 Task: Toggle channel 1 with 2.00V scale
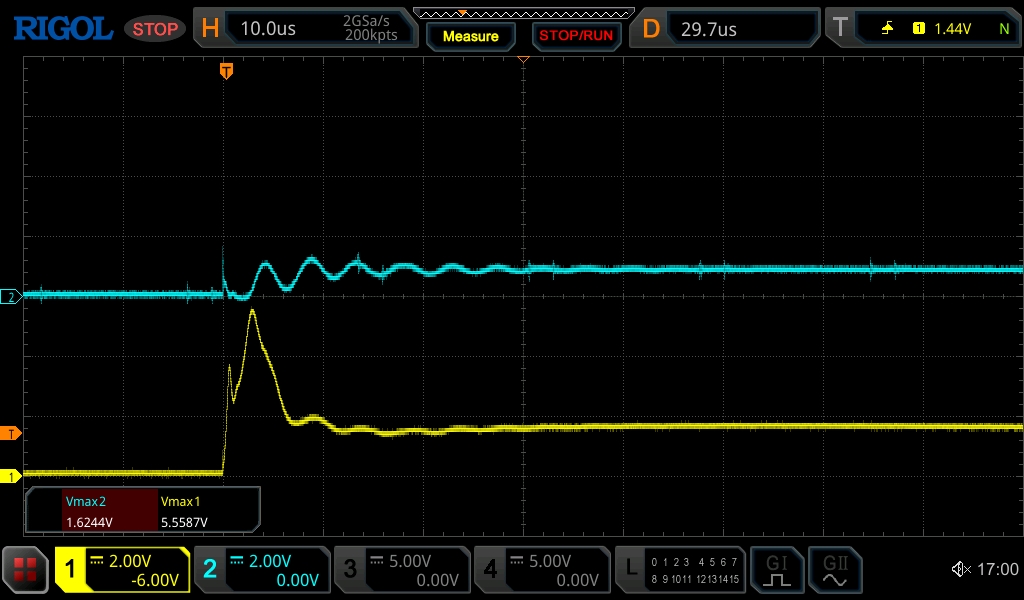[122, 570]
